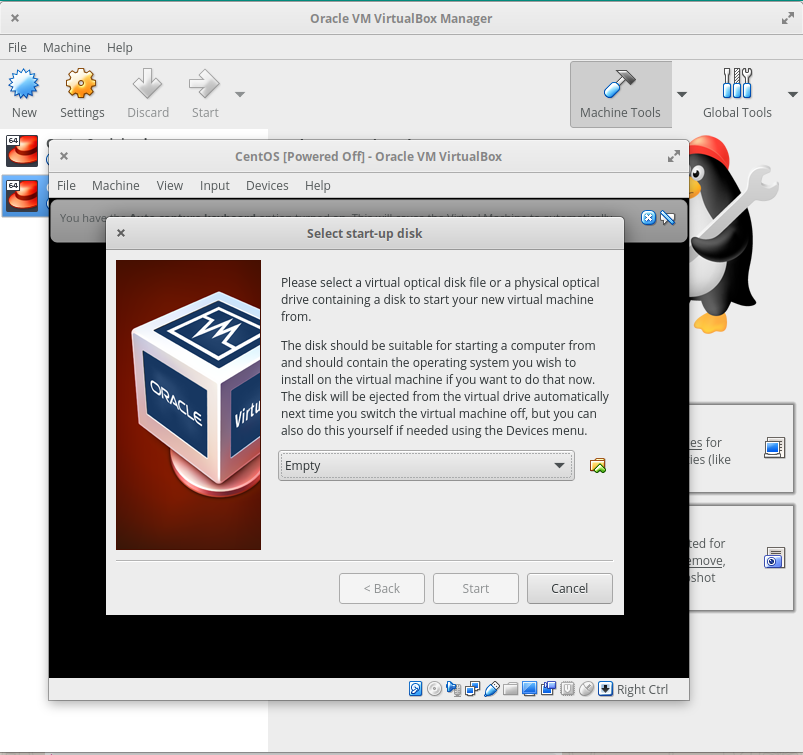Click the Right Ctrl host key label
This screenshot has width=803, height=755.
point(642,689)
